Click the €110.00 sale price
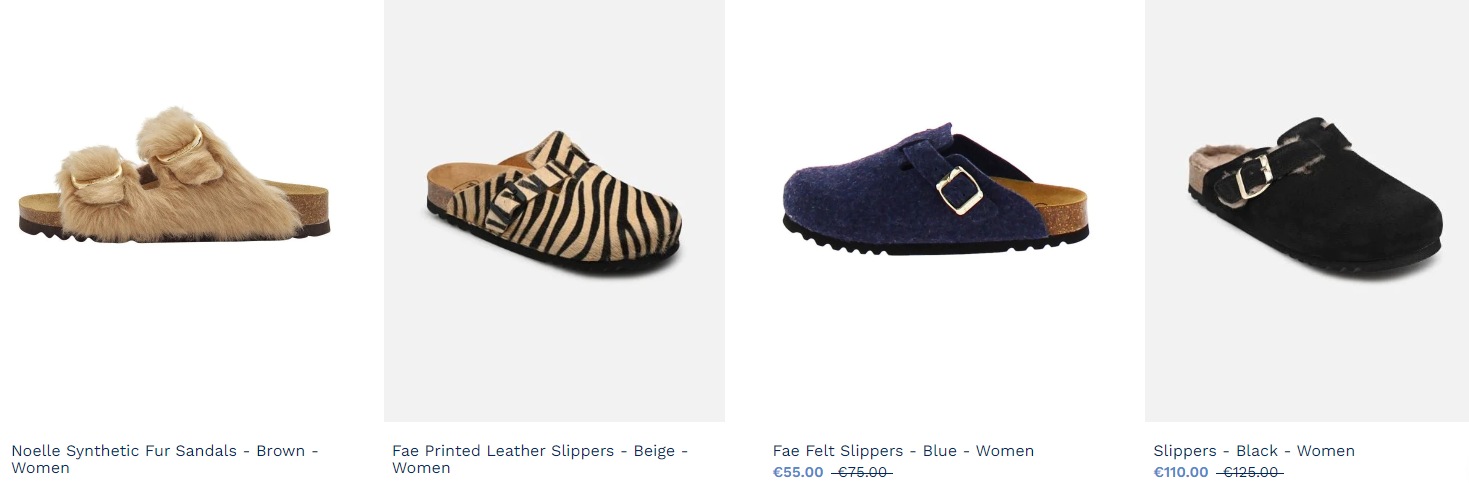Screen dimensions: 1469x484 [x=1181, y=473]
